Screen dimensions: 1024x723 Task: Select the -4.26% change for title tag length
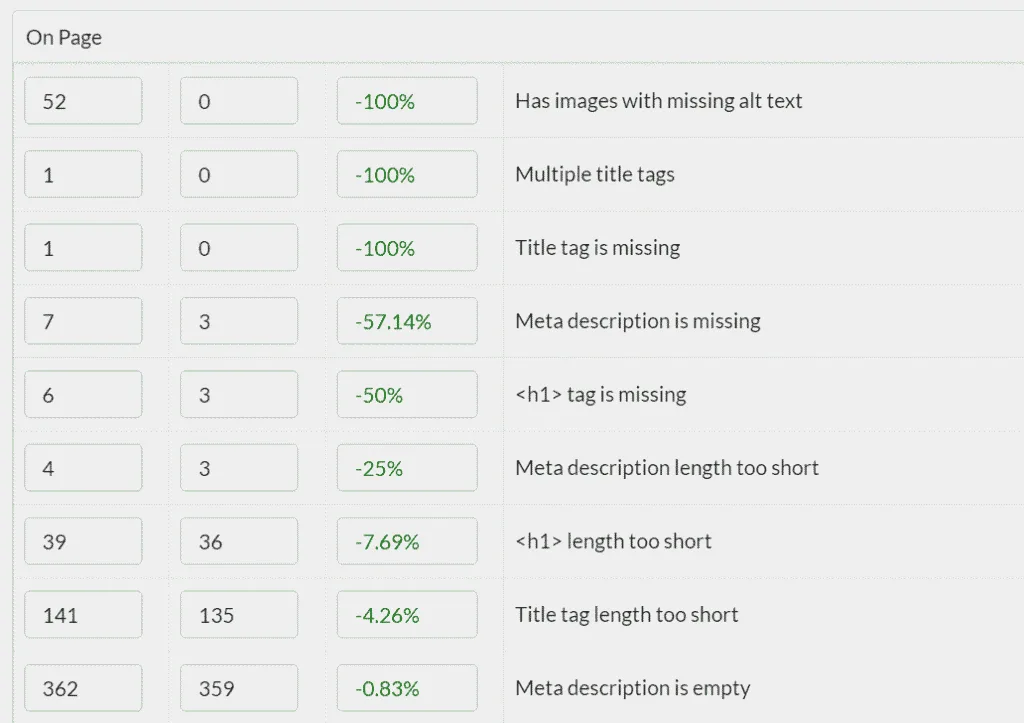tap(406, 614)
